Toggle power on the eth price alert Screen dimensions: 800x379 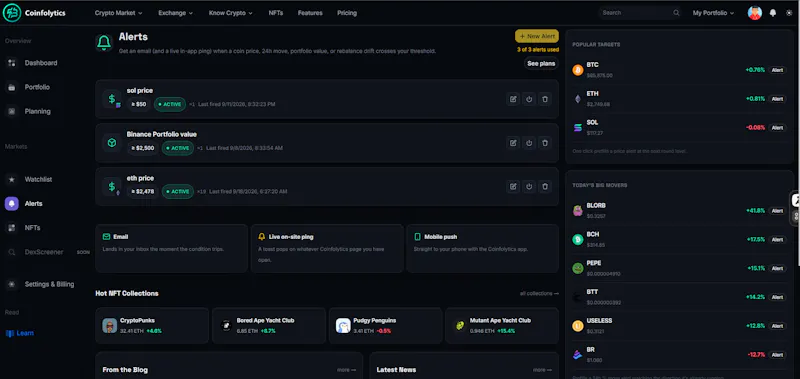[x=529, y=187]
